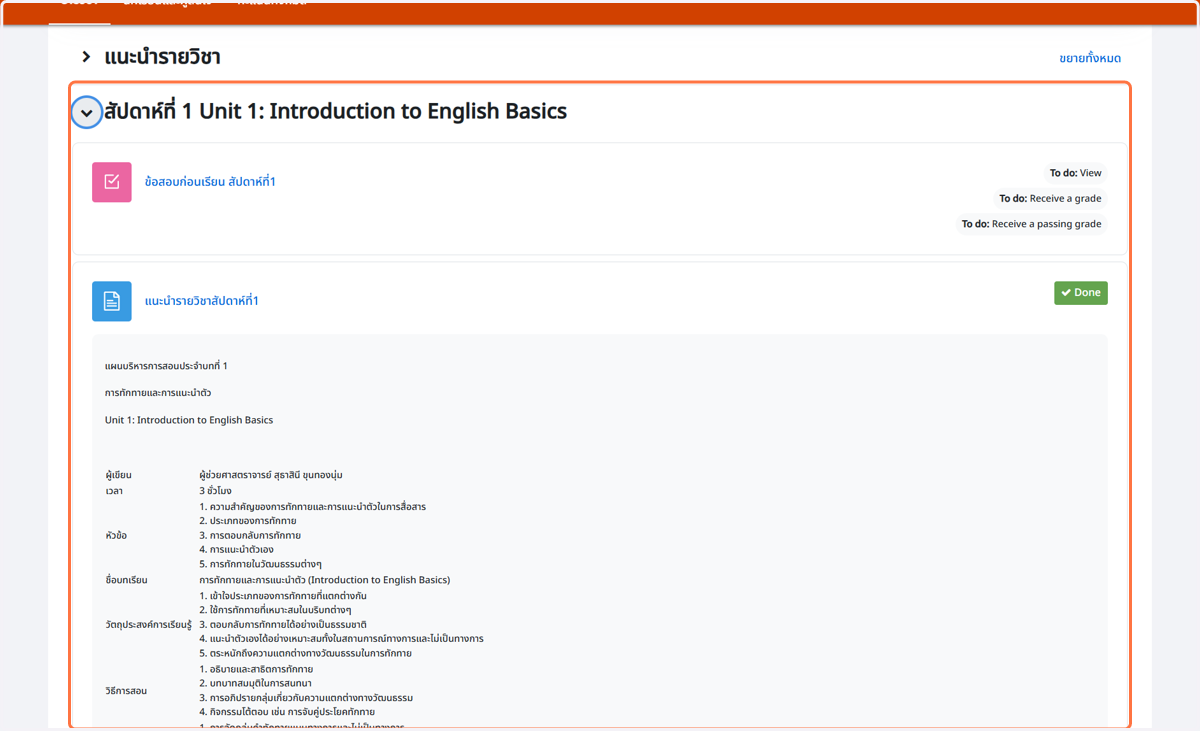The image size is (1200, 731).
Task: Click the 'หัวข้อ' row label
Action: [x=116, y=535]
